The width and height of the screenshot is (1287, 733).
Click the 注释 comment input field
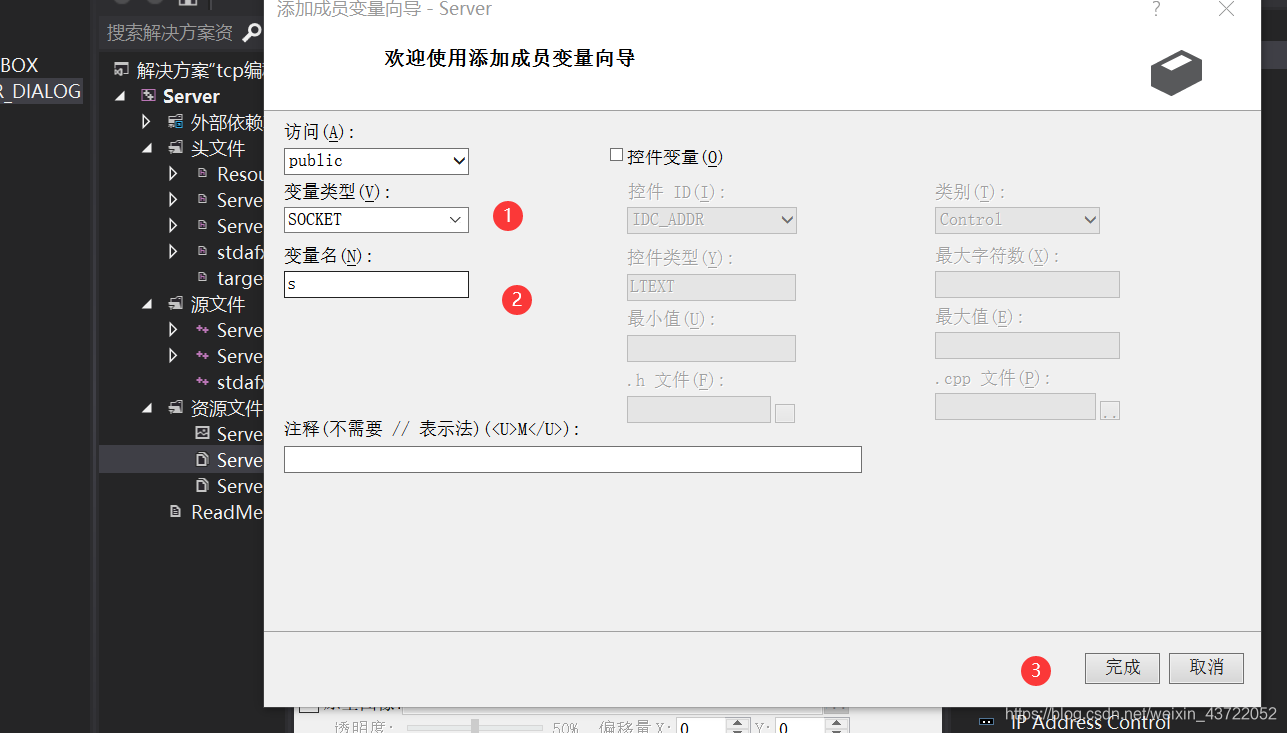coord(573,459)
